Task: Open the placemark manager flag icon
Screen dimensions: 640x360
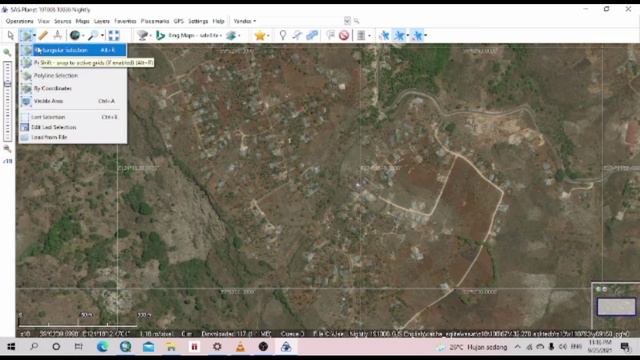Action: click(331, 36)
